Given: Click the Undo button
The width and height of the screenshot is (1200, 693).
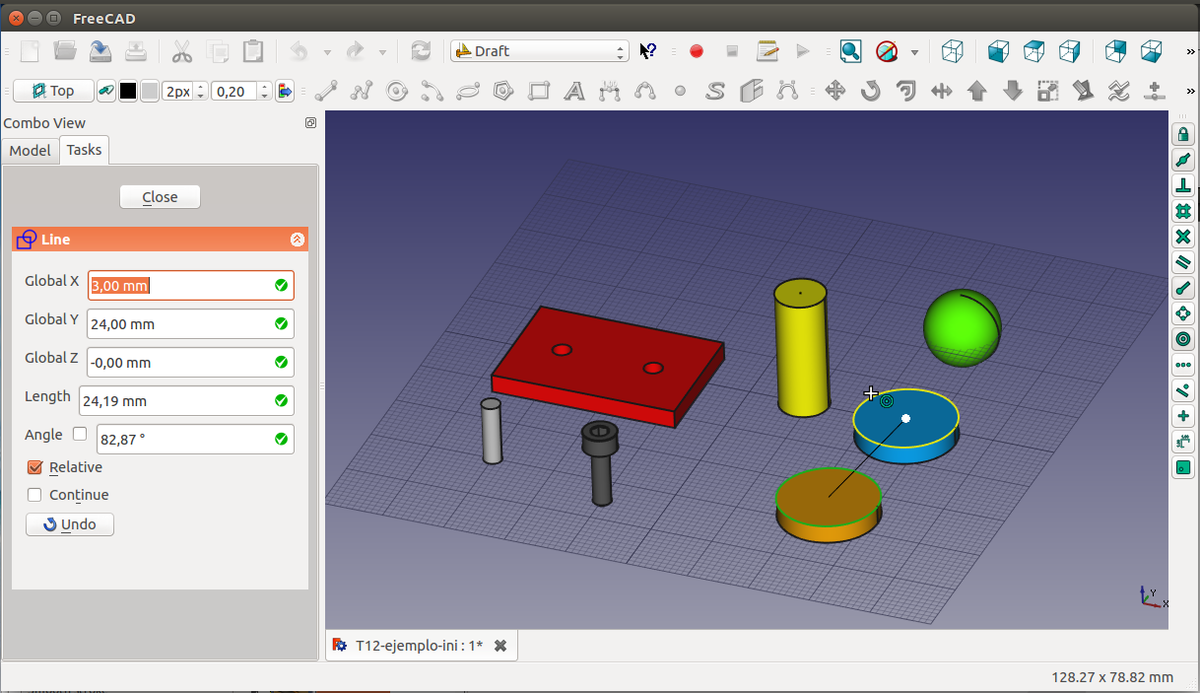Looking at the screenshot, I should coord(70,524).
